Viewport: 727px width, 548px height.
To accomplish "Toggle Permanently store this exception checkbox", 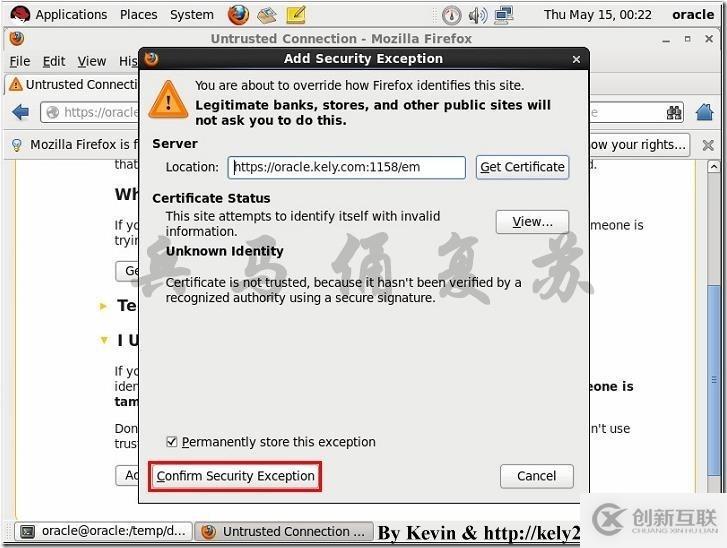I will click(x=172, y=441).
